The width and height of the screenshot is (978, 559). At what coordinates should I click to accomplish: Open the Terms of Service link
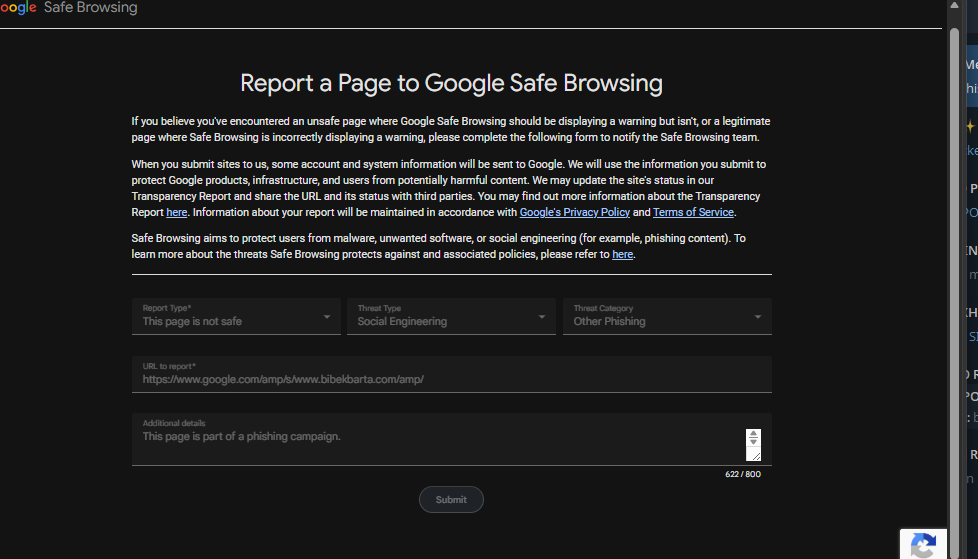(x=693, y=212)
